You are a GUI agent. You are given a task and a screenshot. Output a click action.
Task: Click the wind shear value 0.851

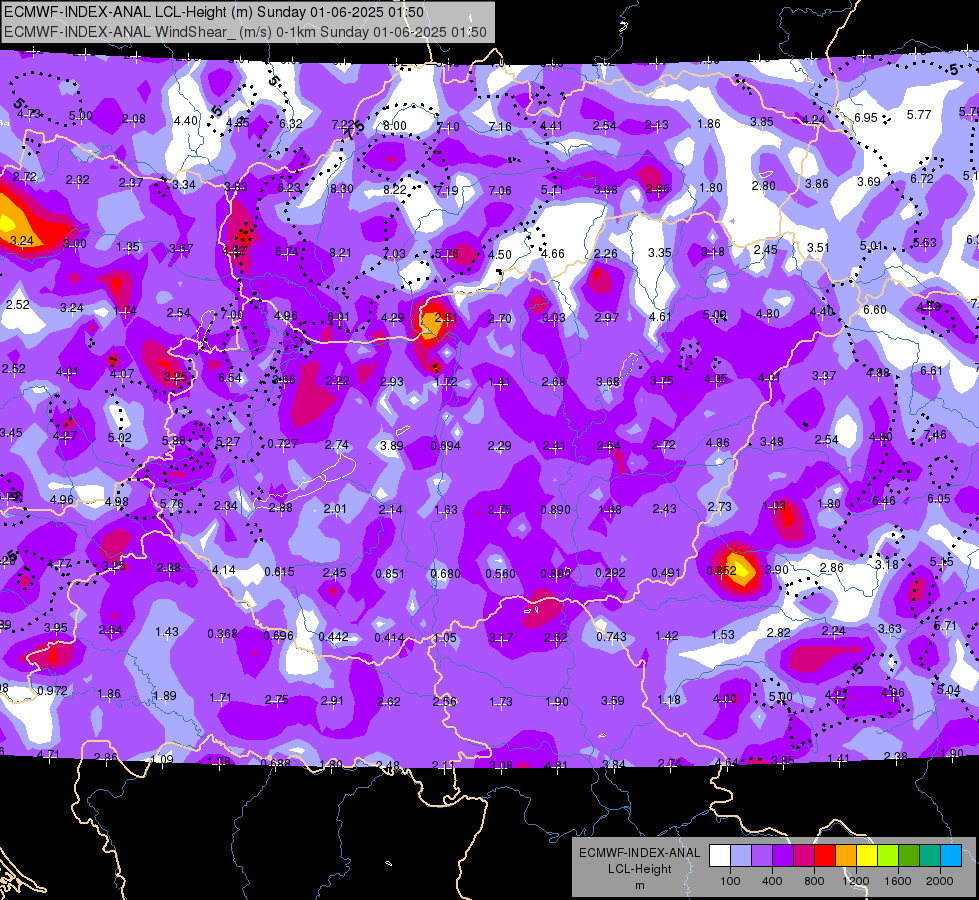[x=390, y=573]
